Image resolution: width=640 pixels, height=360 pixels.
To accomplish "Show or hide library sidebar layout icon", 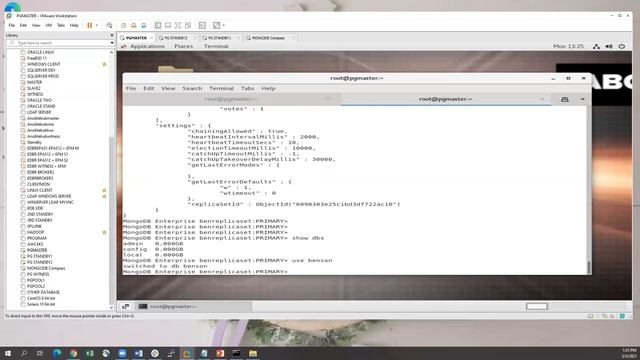I will tap(158, 25).
